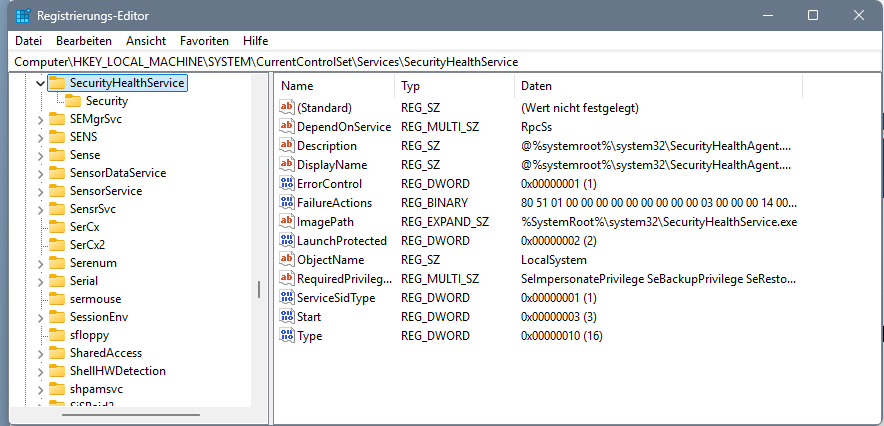Viewport: 884px width, 426px height.
Task: Click the string icon beside Description
Action: coord(287,145)
